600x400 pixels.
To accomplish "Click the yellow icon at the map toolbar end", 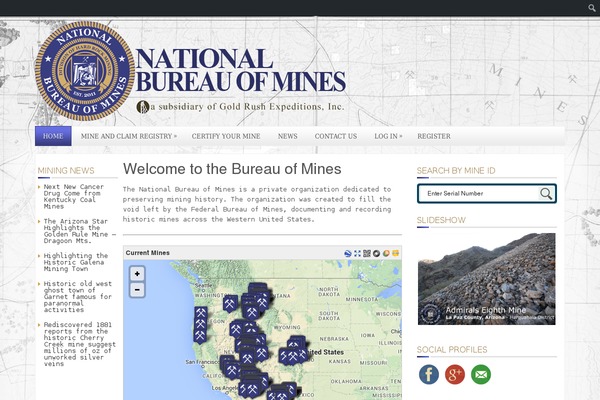I will [x=396, y=253].
